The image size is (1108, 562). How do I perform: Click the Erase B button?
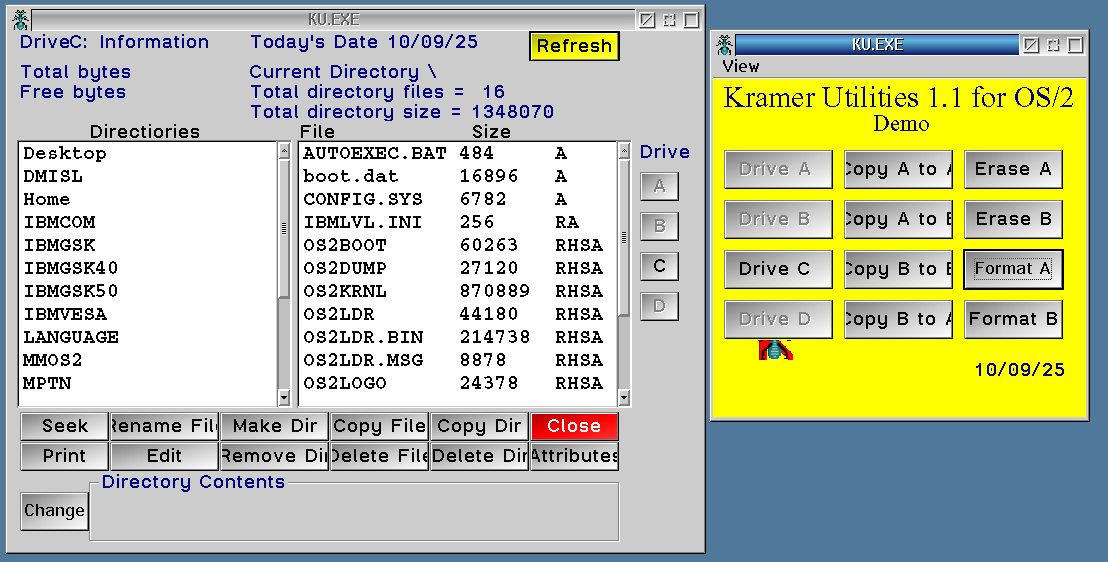coord(1012,219)
